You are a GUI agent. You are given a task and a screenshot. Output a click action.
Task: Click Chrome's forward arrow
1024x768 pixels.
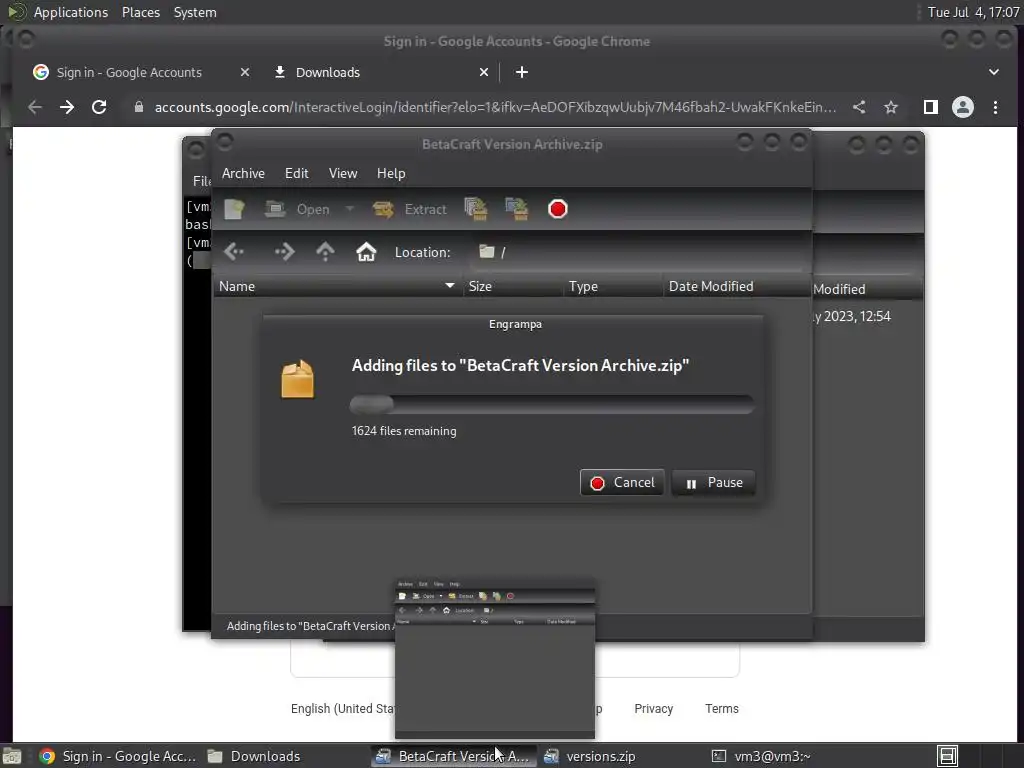[x=67, y=107]
